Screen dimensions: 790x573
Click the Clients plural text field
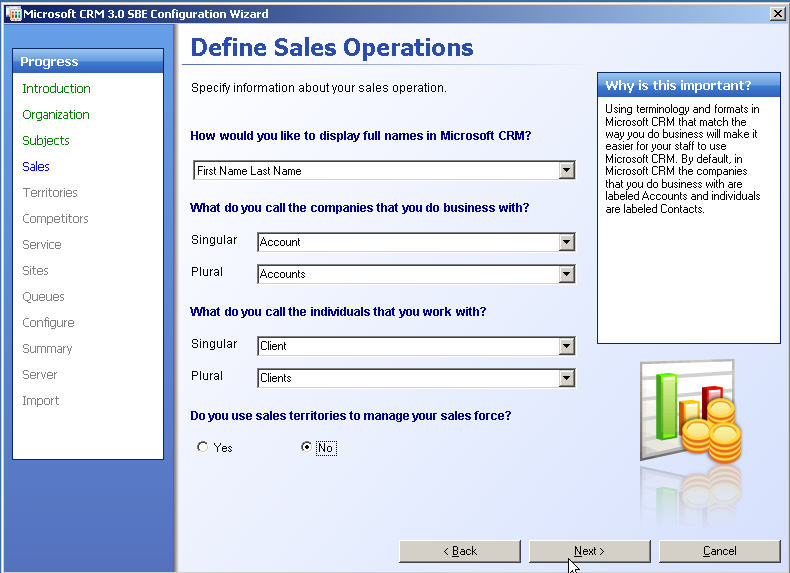408,378
